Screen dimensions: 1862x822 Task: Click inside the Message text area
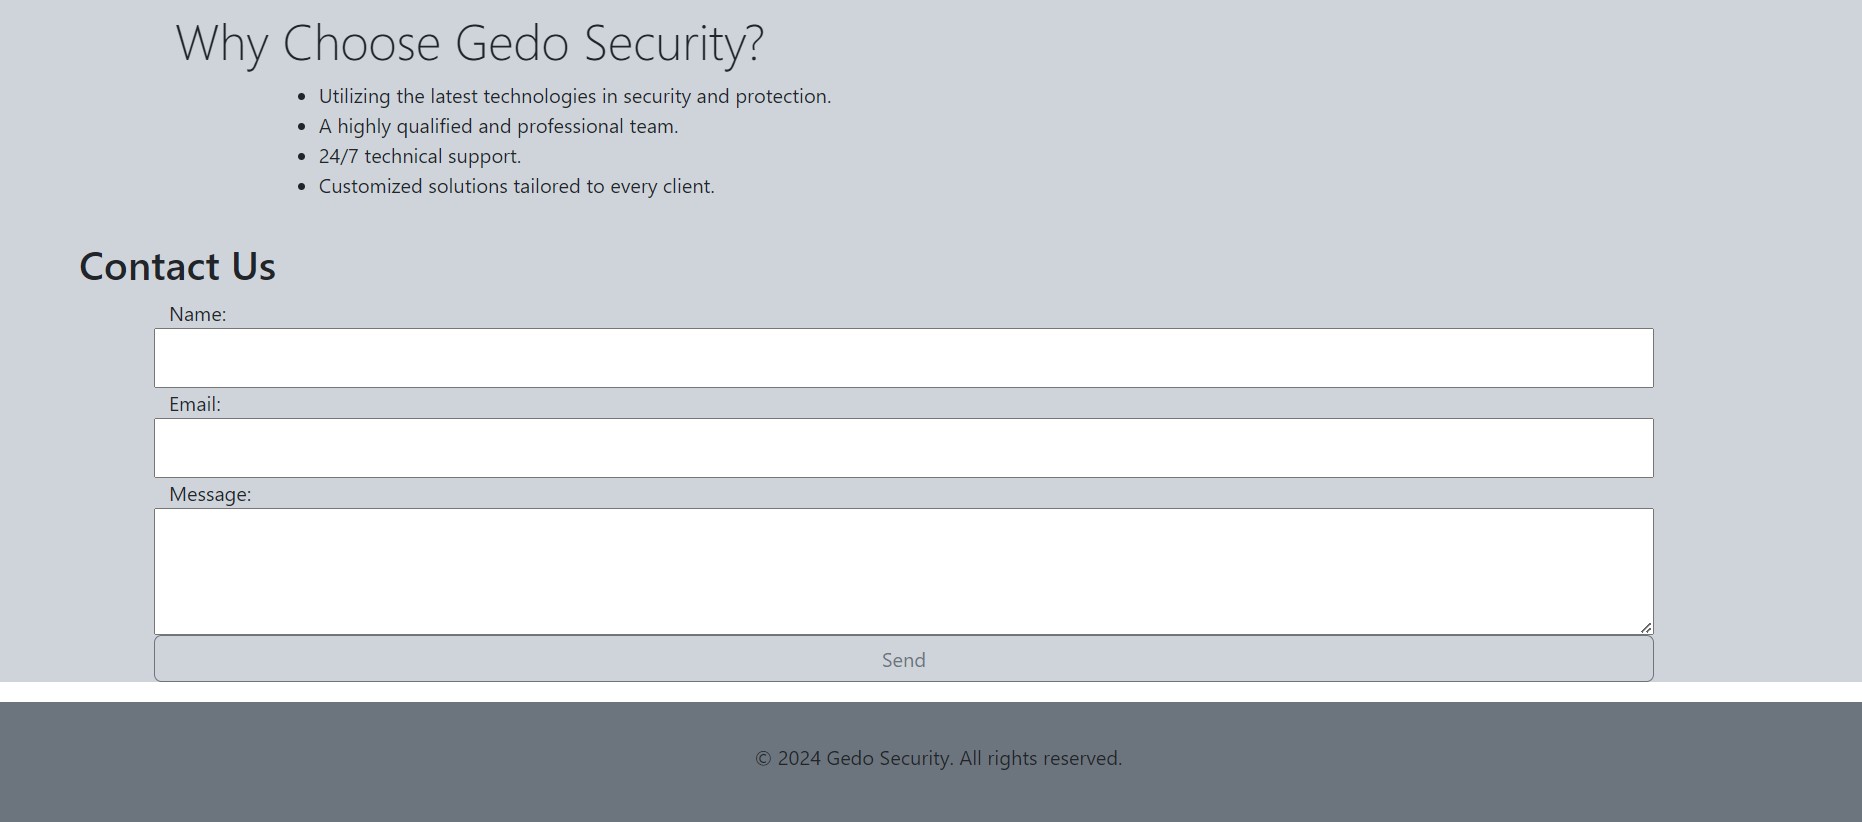[903, 571]
